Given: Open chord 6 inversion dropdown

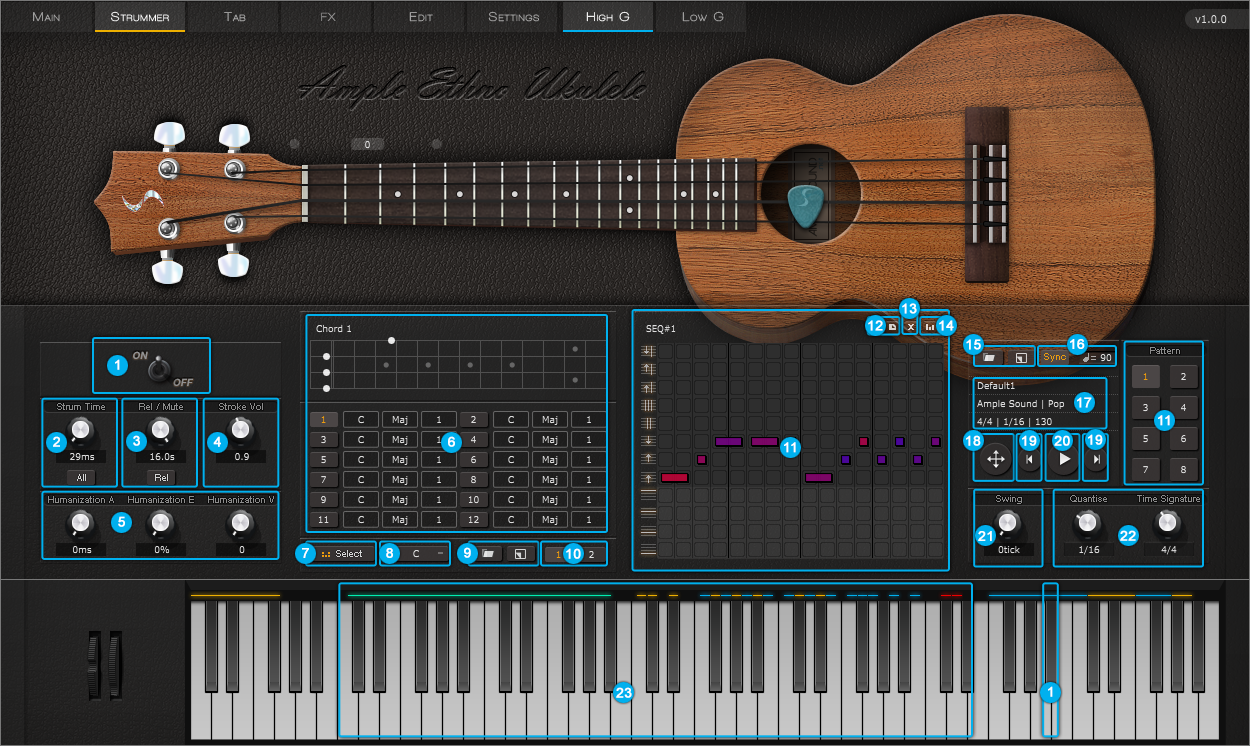Looking at the screenshot, I should tap(588, 460).
